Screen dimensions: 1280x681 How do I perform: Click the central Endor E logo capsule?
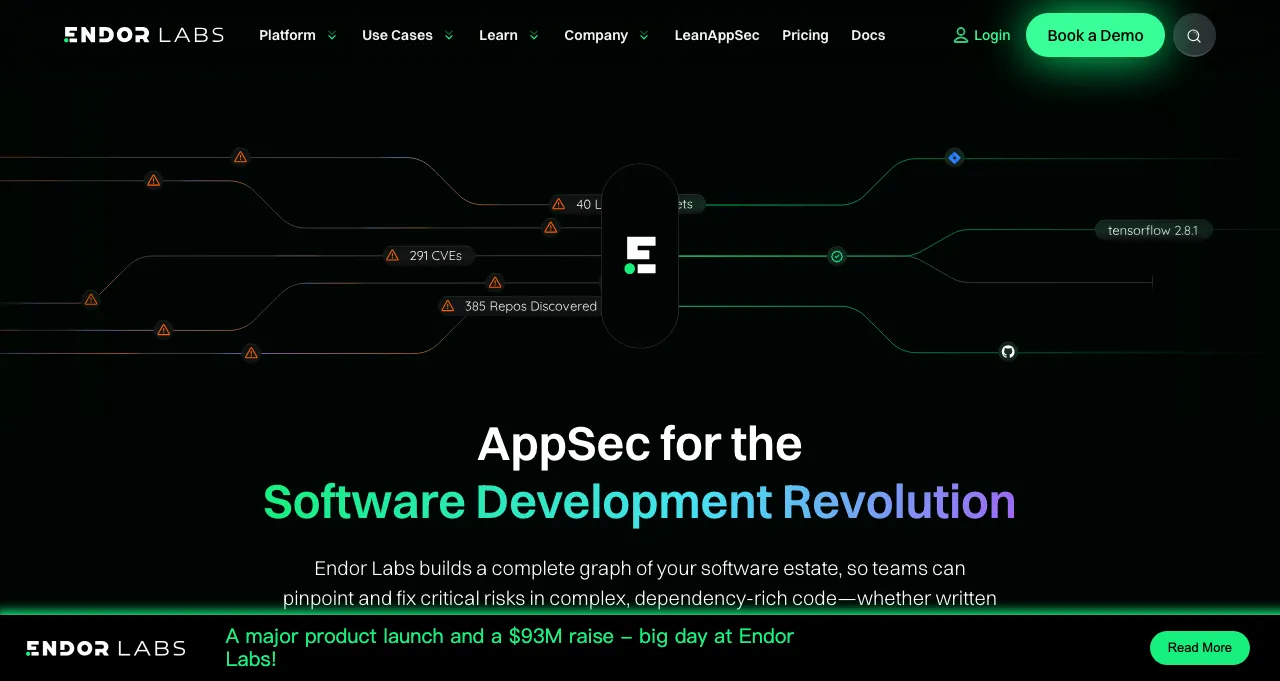[x=640, y=256]
